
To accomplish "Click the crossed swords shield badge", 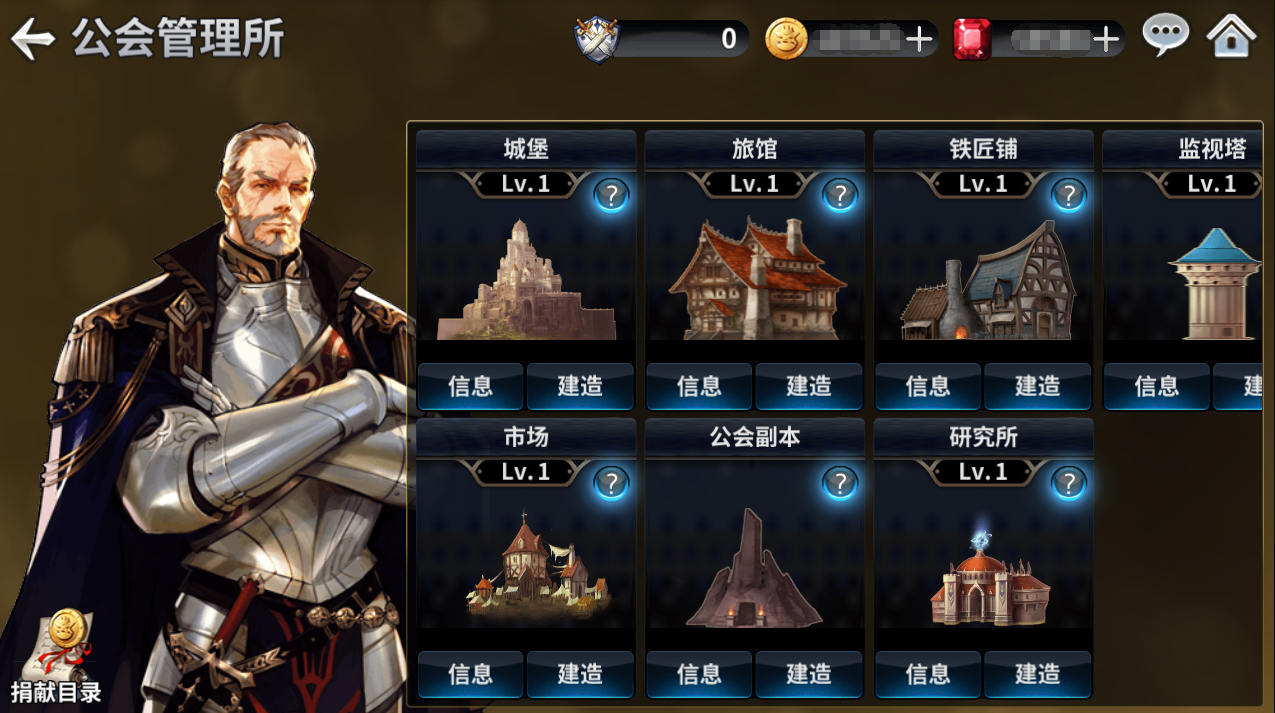I will 597,39.
